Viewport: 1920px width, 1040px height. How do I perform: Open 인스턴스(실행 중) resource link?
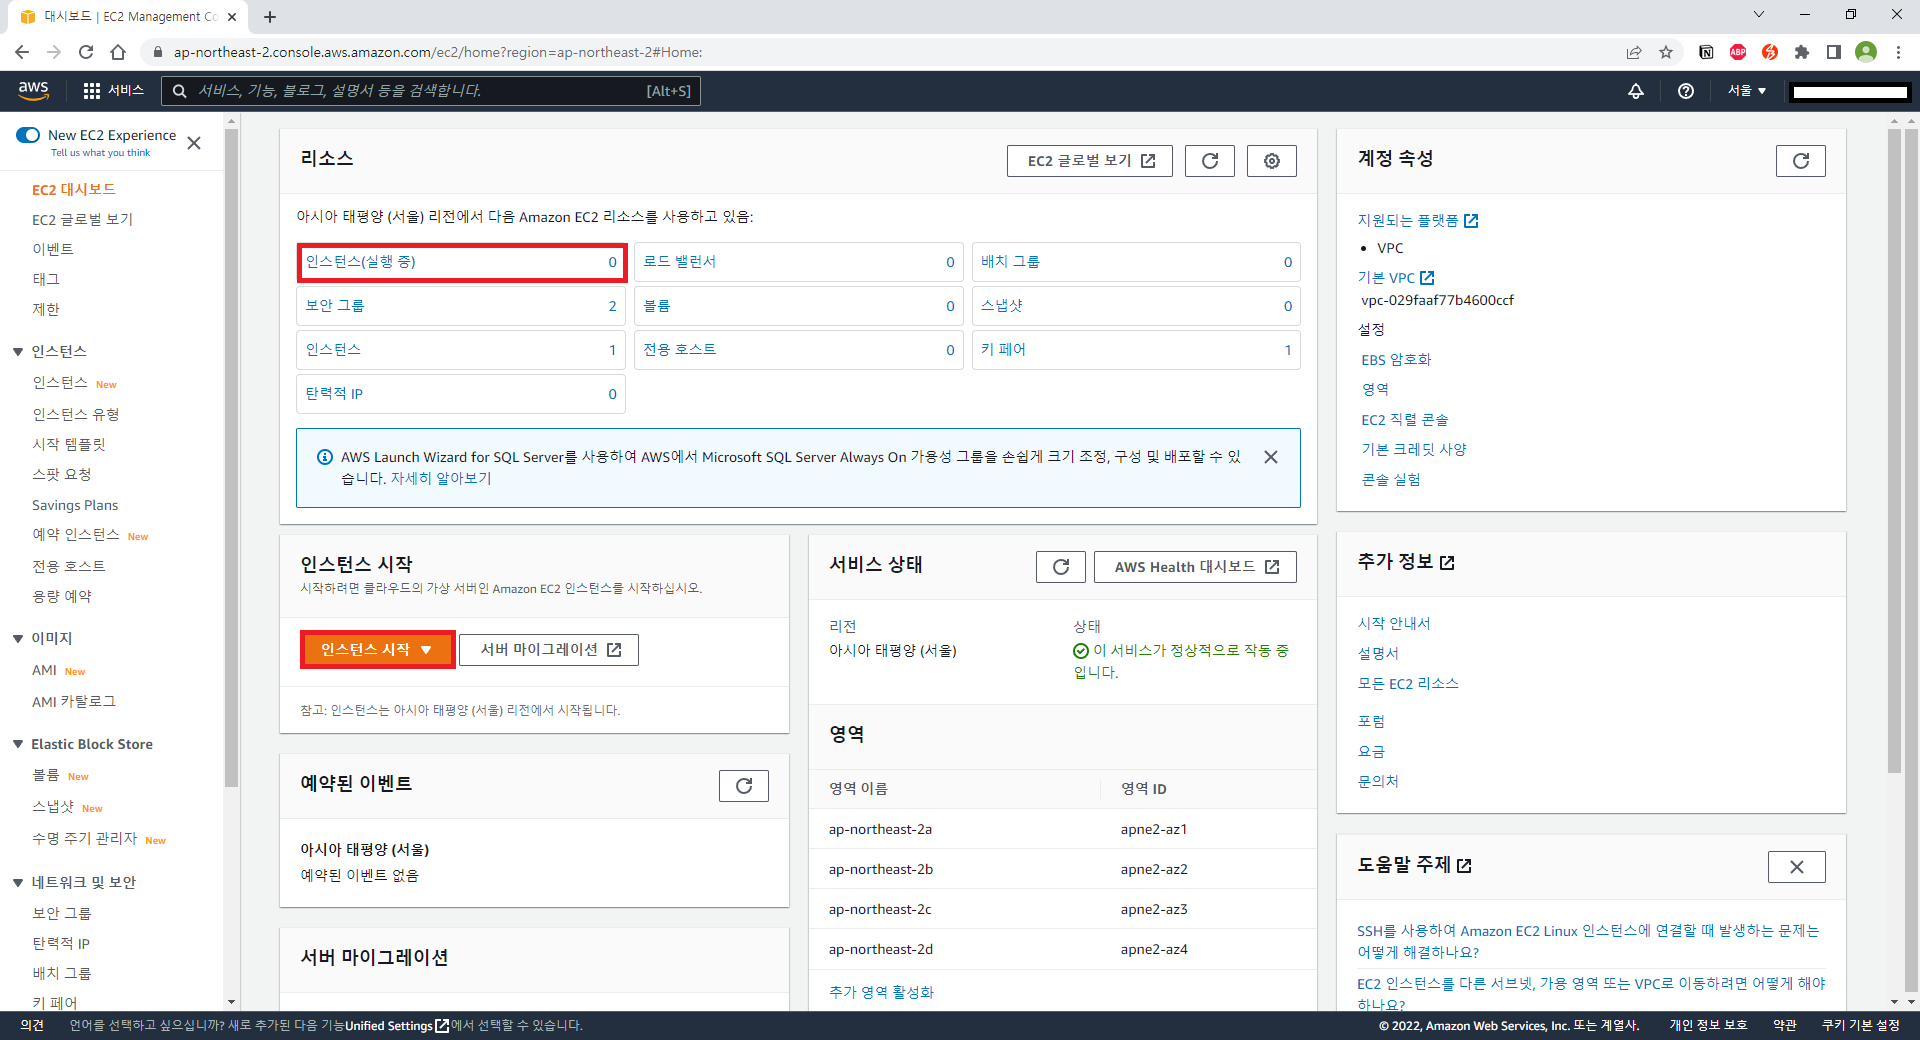(x=360, y=262)
